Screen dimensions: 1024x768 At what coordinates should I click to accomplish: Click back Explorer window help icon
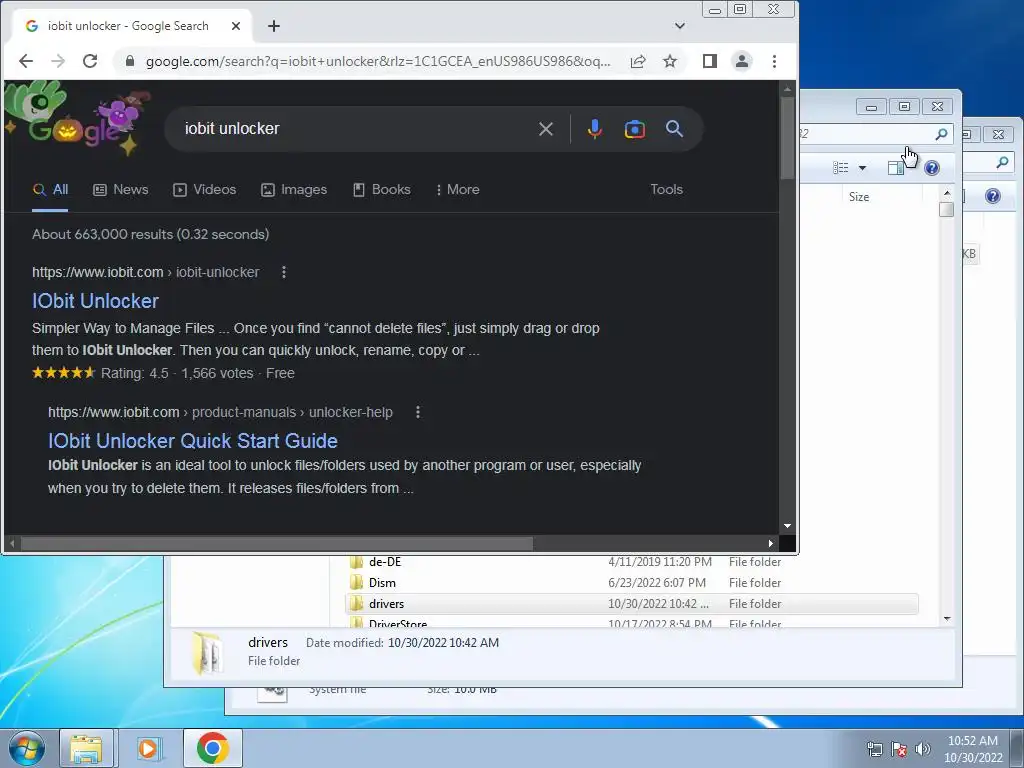[993, 196]
